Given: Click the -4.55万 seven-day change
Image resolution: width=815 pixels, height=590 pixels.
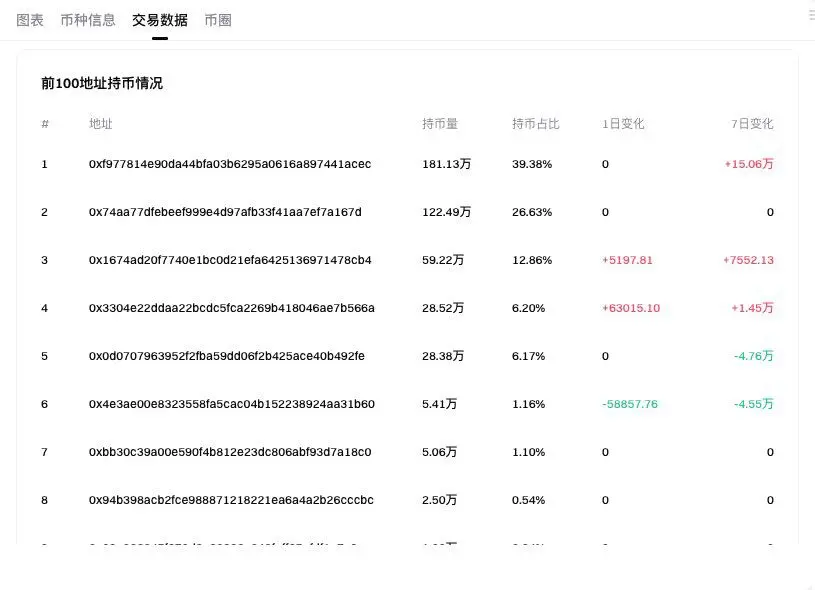Looking at the screenshot, I should (x=754, y=404).
